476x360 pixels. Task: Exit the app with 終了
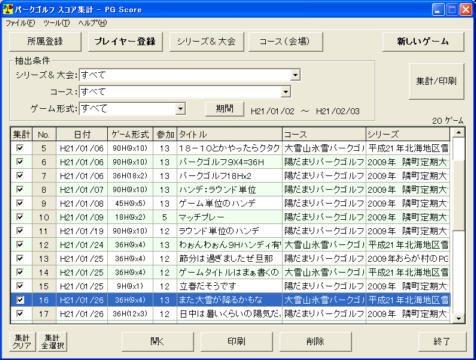click(x=442, y=341)
